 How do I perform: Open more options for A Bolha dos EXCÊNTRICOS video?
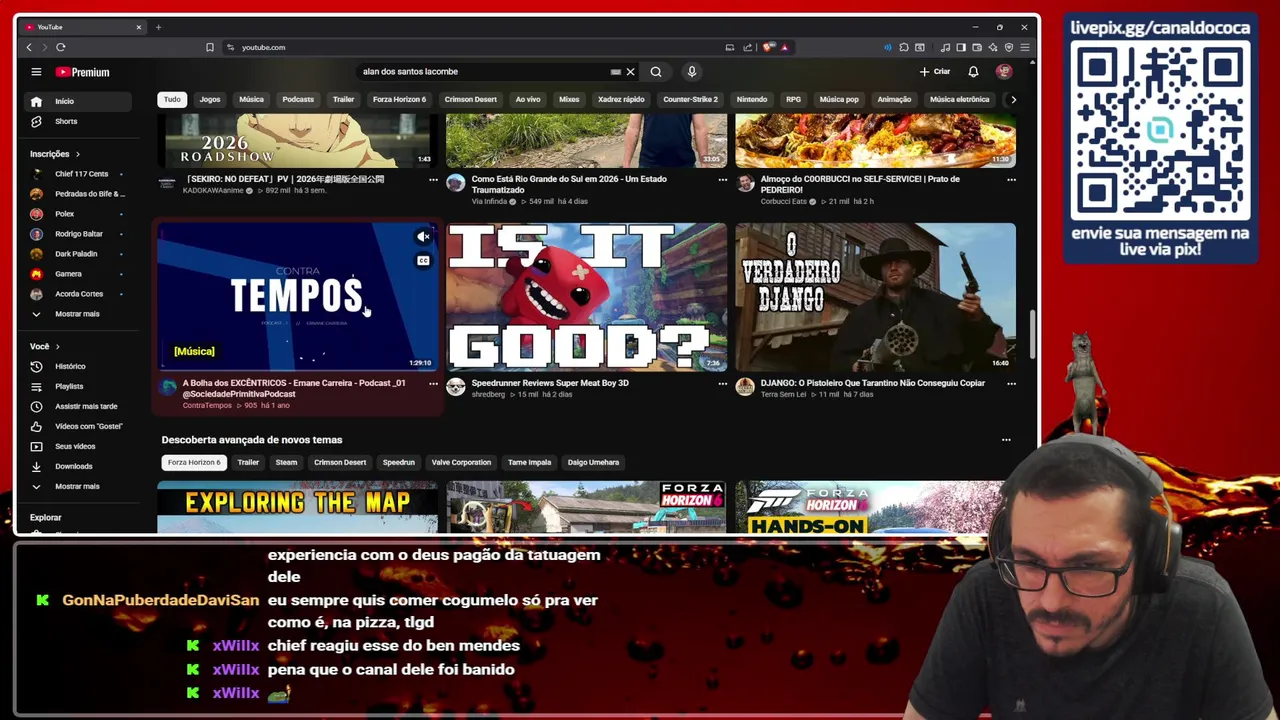[x=433, y=383]
